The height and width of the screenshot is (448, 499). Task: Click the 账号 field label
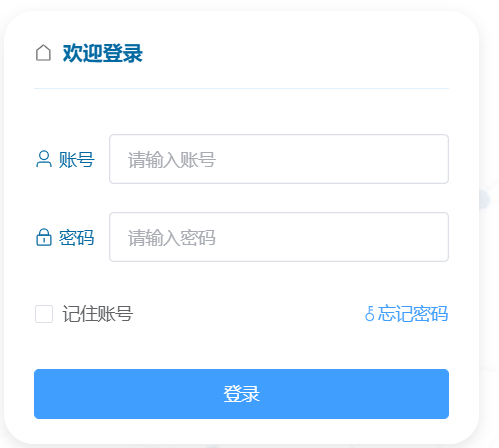click(x=77, y=159)
